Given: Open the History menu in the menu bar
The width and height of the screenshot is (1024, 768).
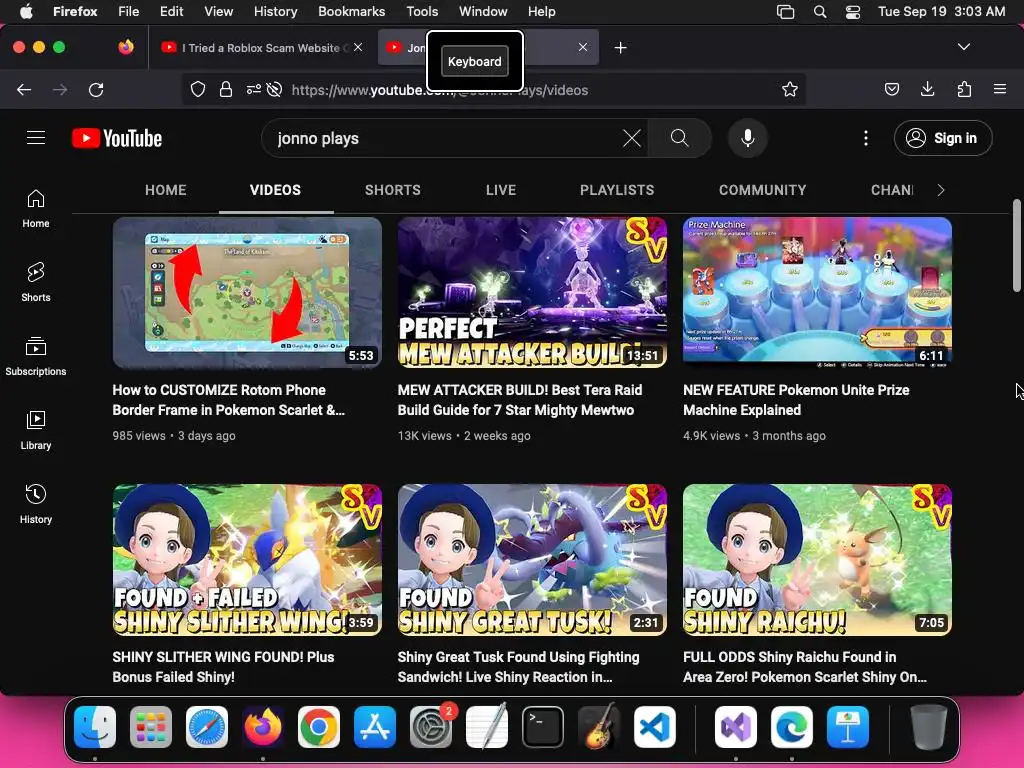Looking at the screenshot, I should coord(276,12).
